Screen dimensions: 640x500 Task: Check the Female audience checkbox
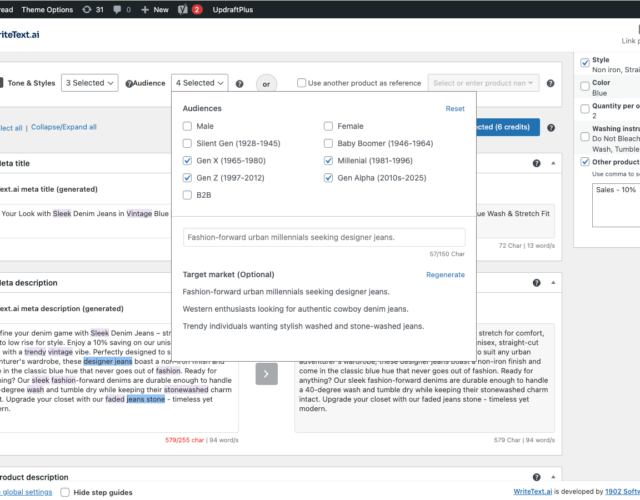click(329, 126)
